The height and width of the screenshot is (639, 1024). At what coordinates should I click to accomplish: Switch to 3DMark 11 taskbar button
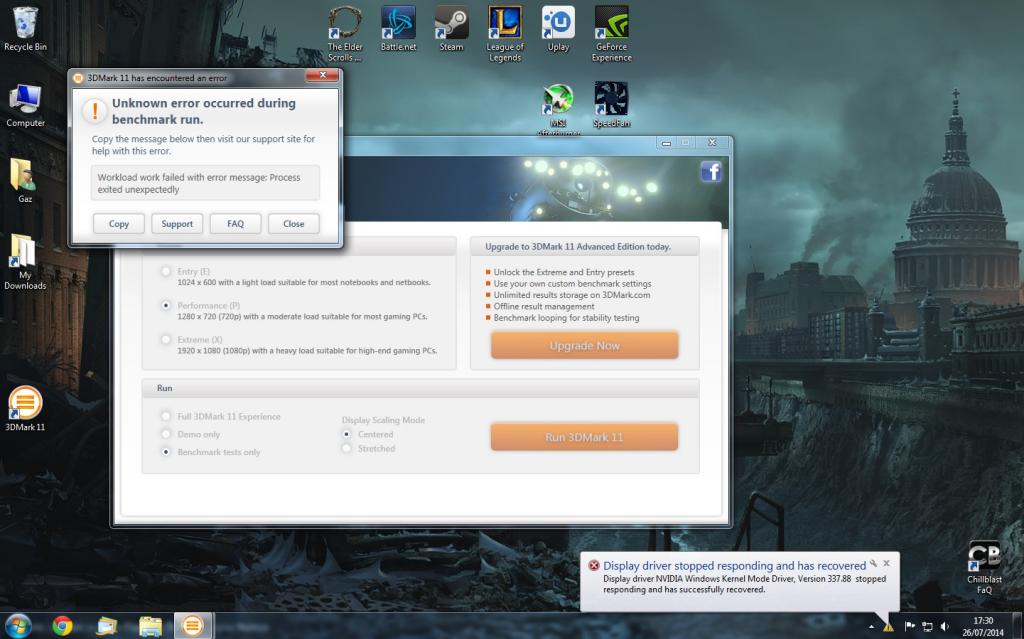193,626
